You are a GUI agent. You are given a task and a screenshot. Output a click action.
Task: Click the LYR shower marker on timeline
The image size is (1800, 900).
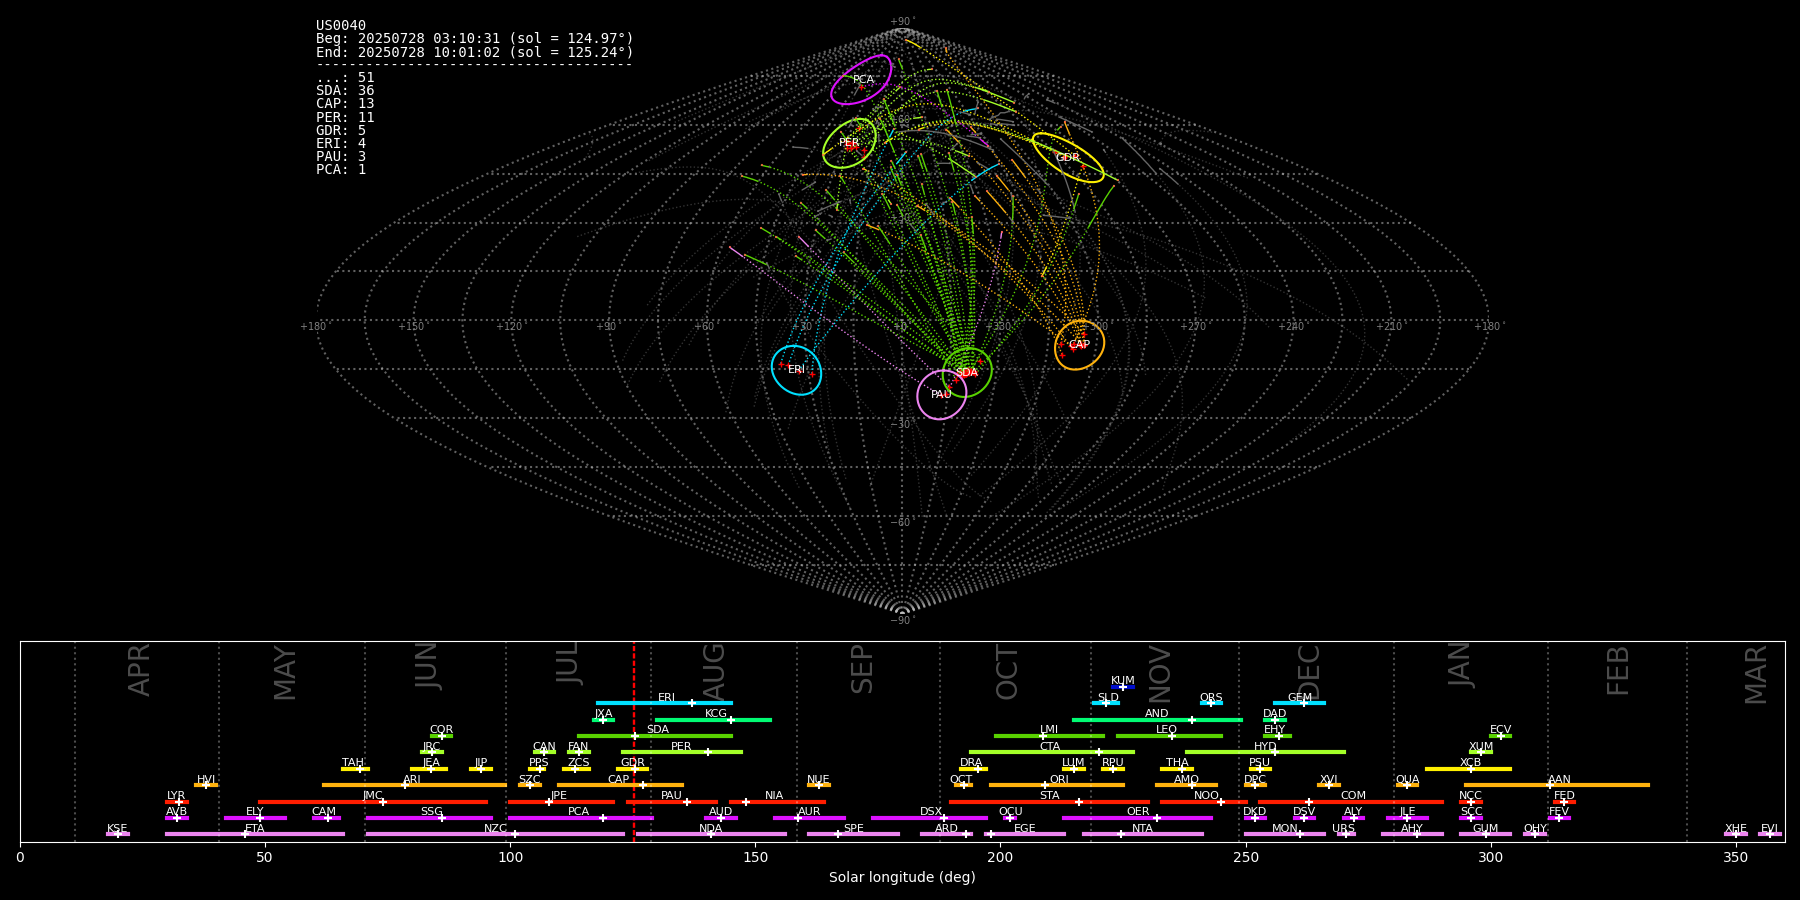(177, 802)
